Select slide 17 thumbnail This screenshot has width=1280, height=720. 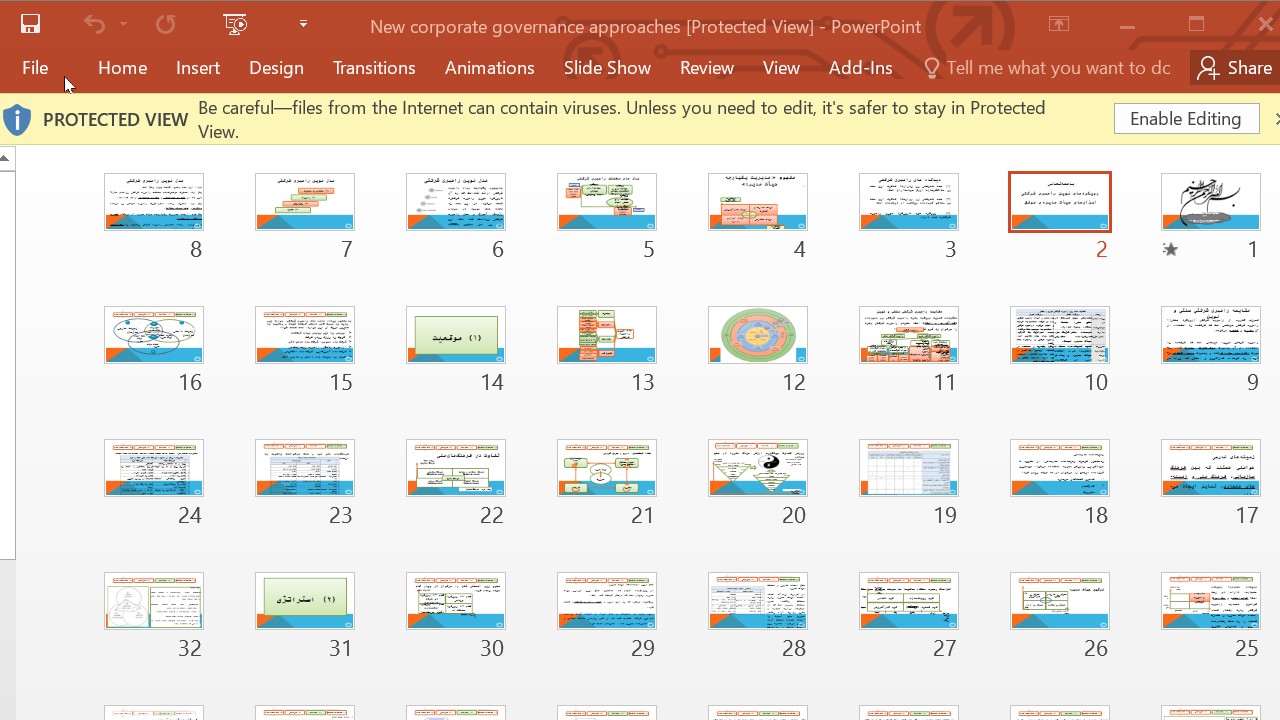click(x=1211, y=468)
